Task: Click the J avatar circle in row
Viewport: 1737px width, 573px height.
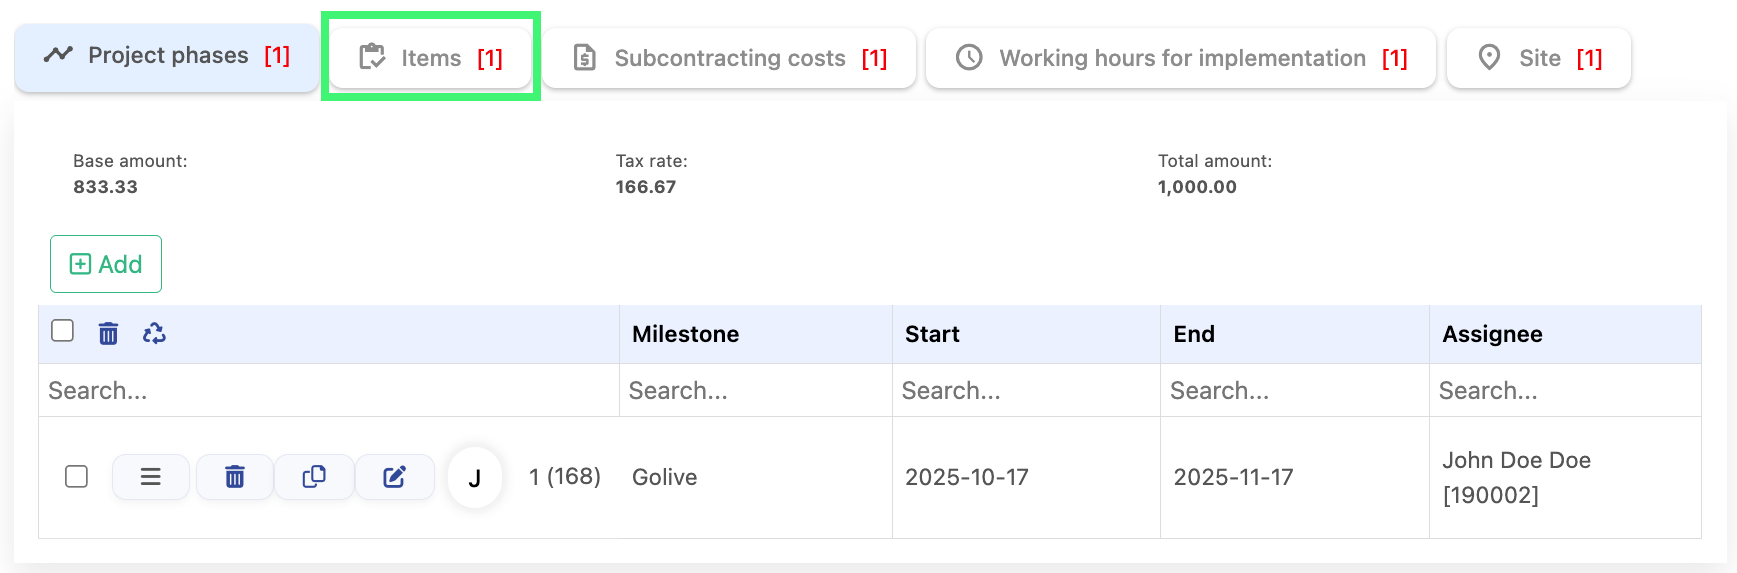Action: [x=474, y=478]
